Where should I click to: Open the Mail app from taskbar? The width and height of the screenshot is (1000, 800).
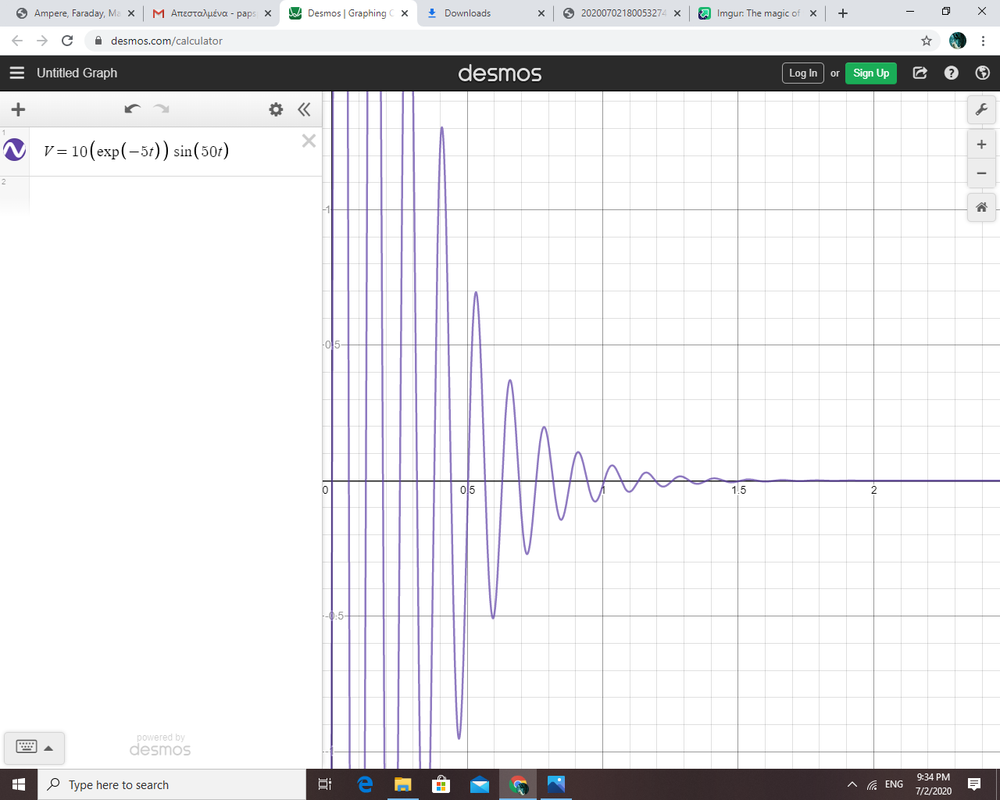coord(479,785)
